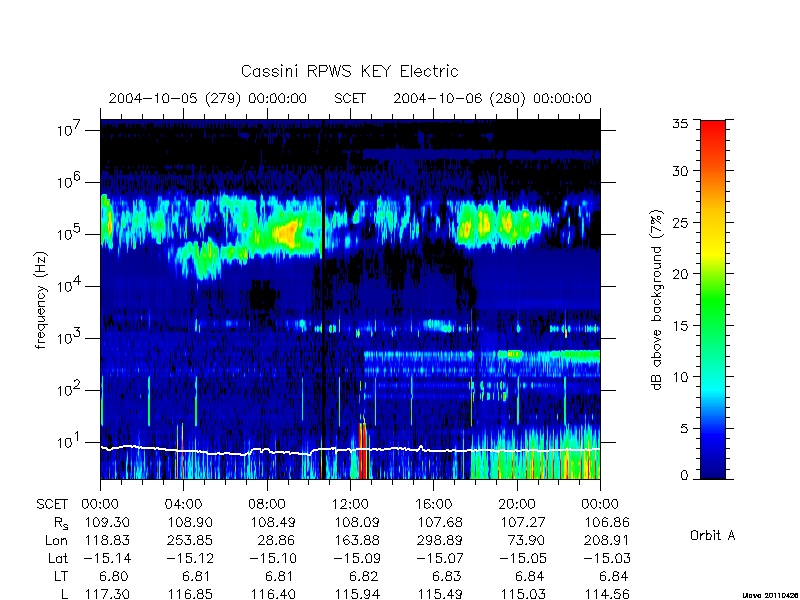Click the color bar value "5"
The image size is (800, 600).
pyautogui.click(x=684, y=429)
